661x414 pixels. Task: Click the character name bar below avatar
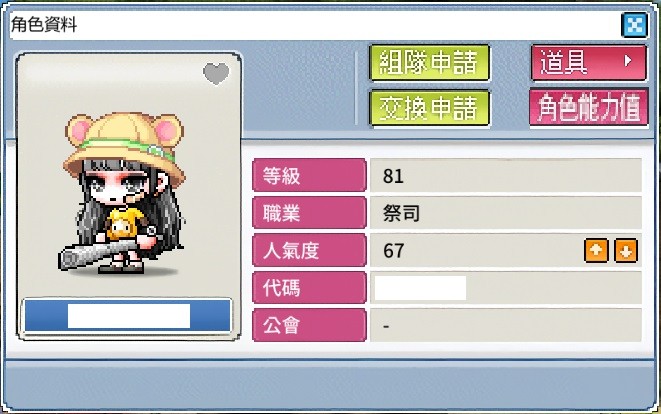(x=128, y=315)
